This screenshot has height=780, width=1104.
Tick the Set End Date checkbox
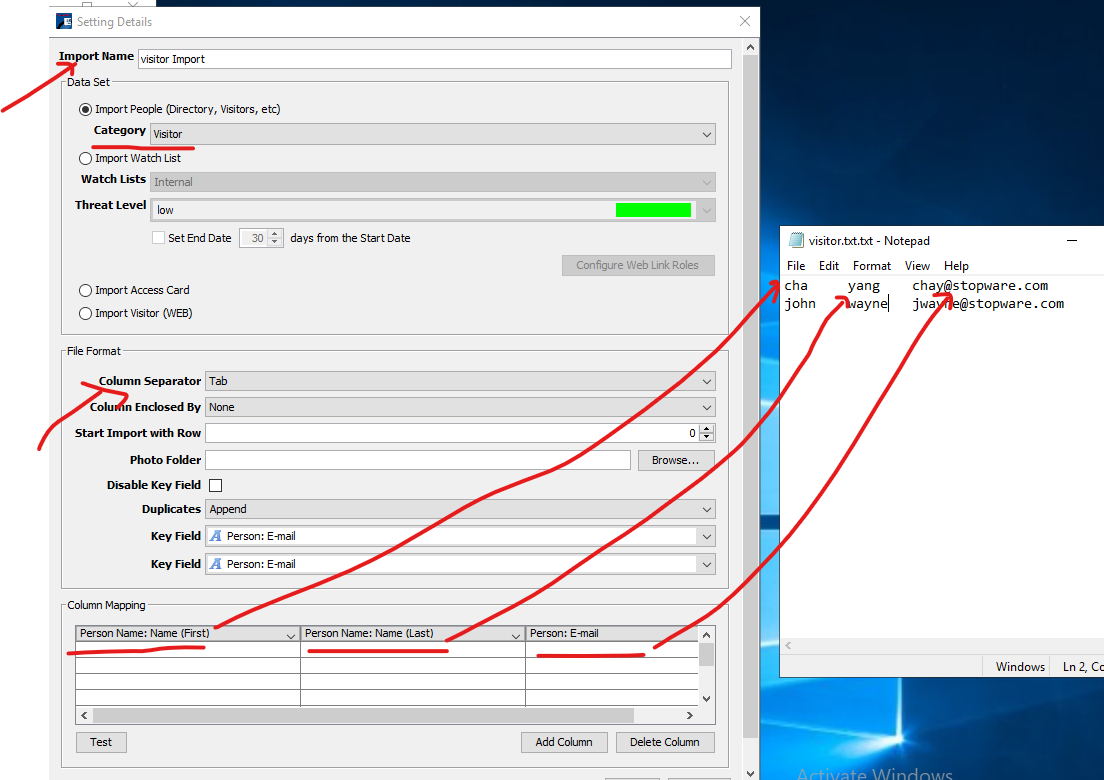158,238
